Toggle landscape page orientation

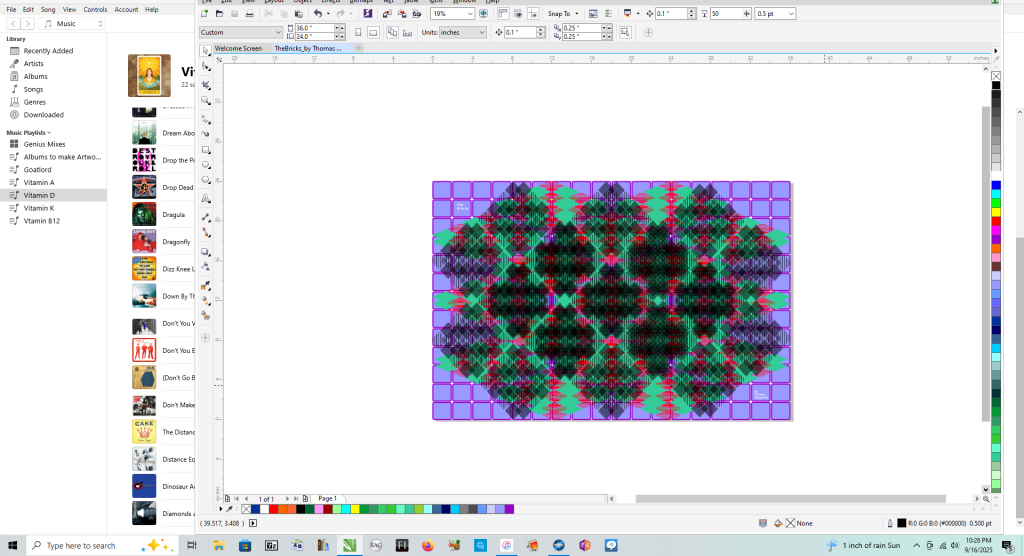372,32
